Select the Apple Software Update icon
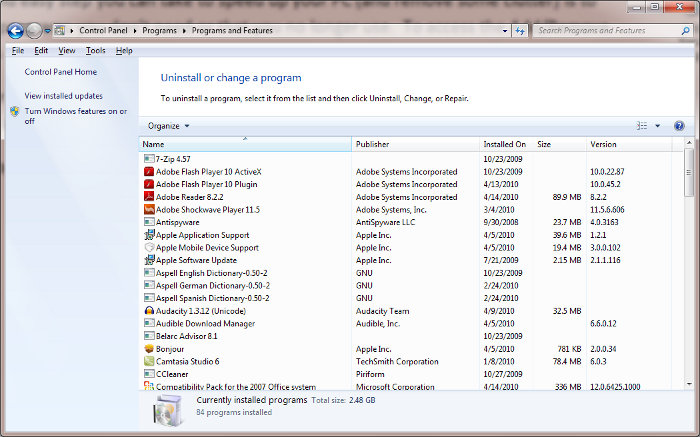Viewport: 700px width, 437px height. coord(149,260)
